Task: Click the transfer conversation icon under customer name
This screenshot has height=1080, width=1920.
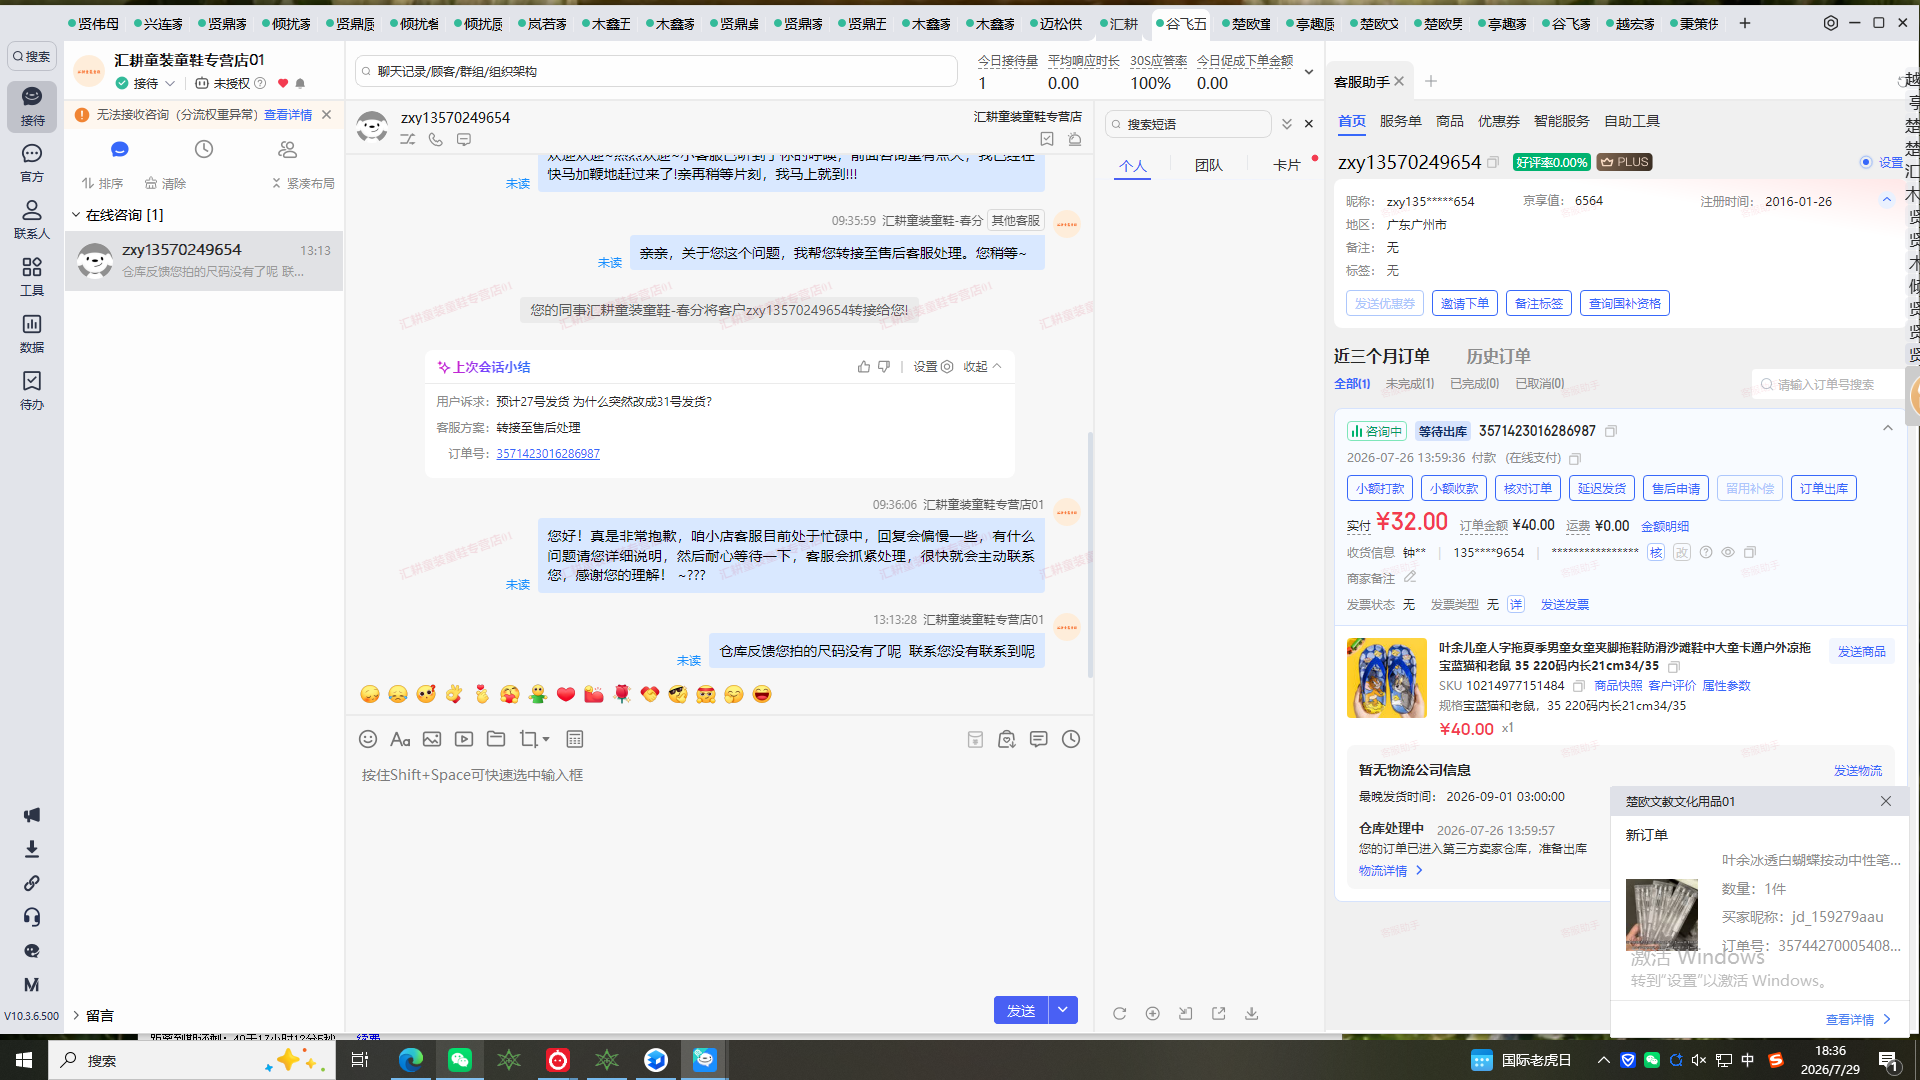Action: [x=408, y=140]
